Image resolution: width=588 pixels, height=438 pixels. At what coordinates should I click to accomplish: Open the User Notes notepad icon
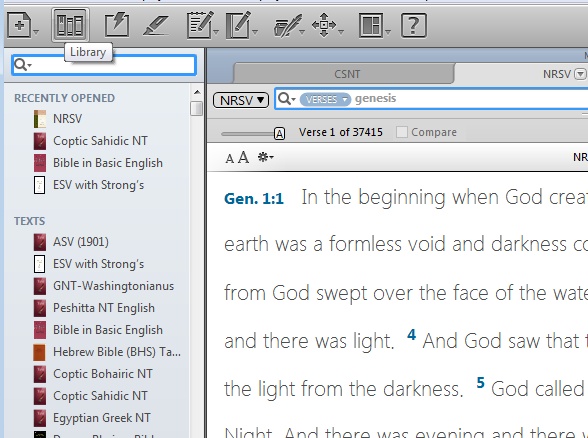point(200,25)
